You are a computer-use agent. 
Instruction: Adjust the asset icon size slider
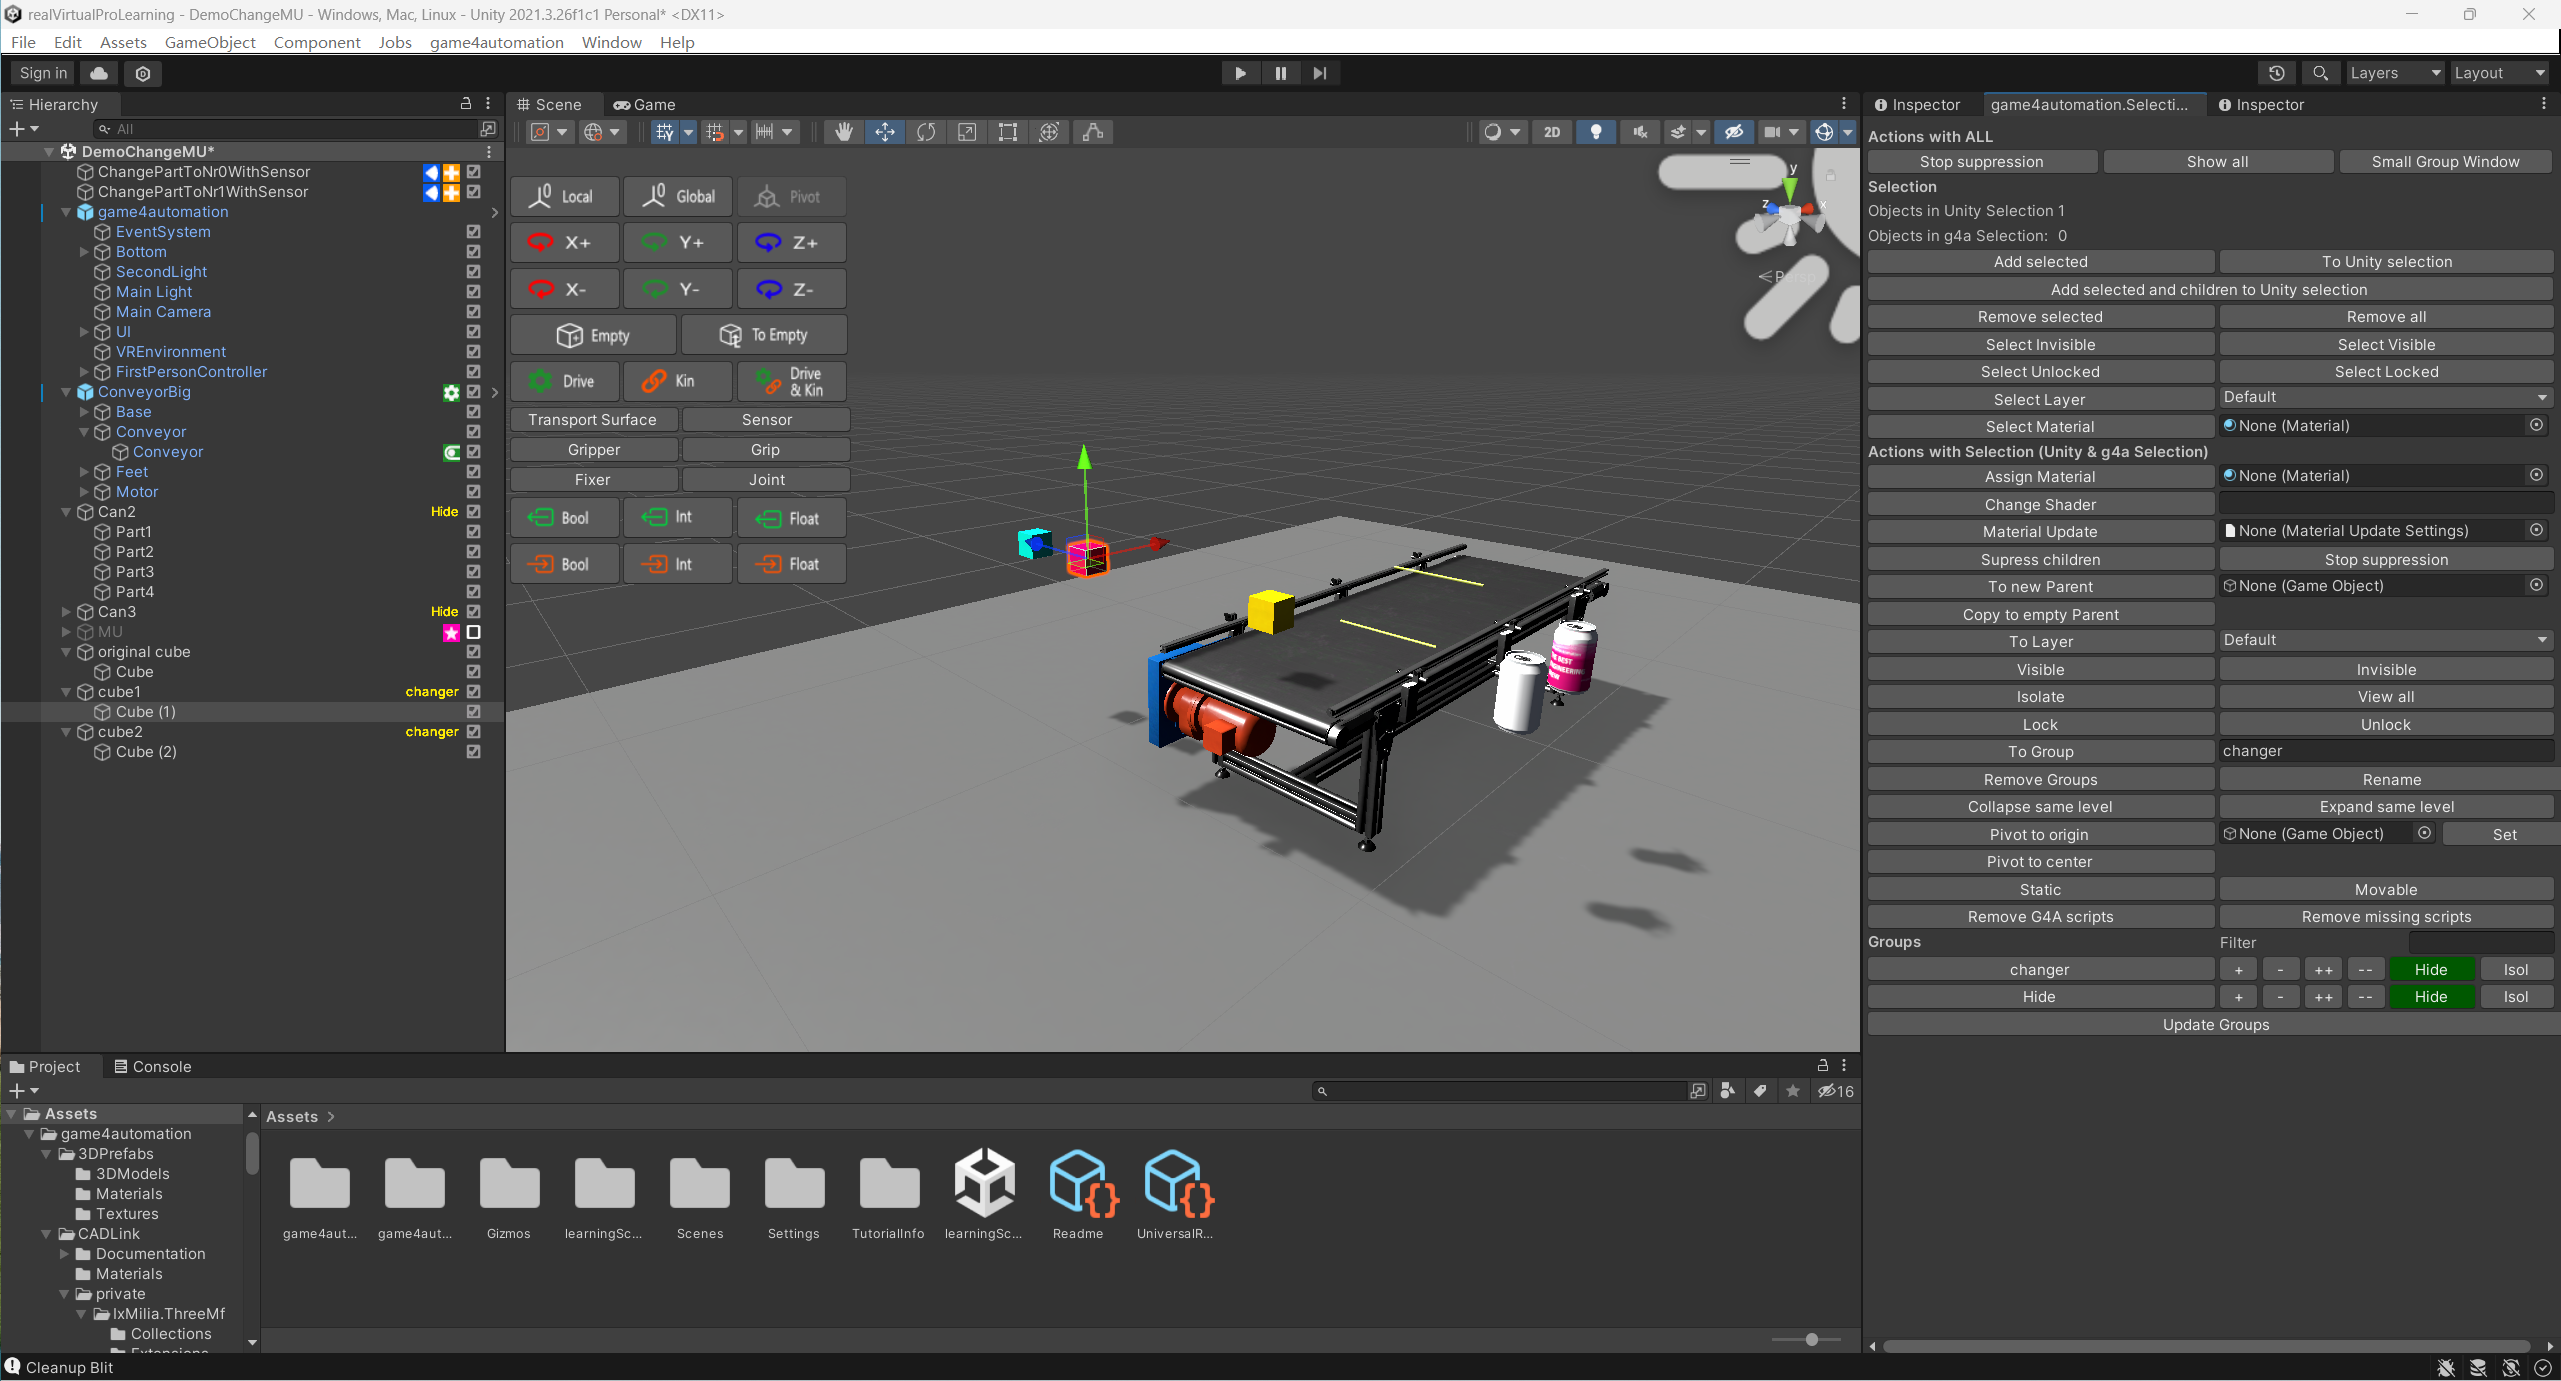[1812, 1339]
